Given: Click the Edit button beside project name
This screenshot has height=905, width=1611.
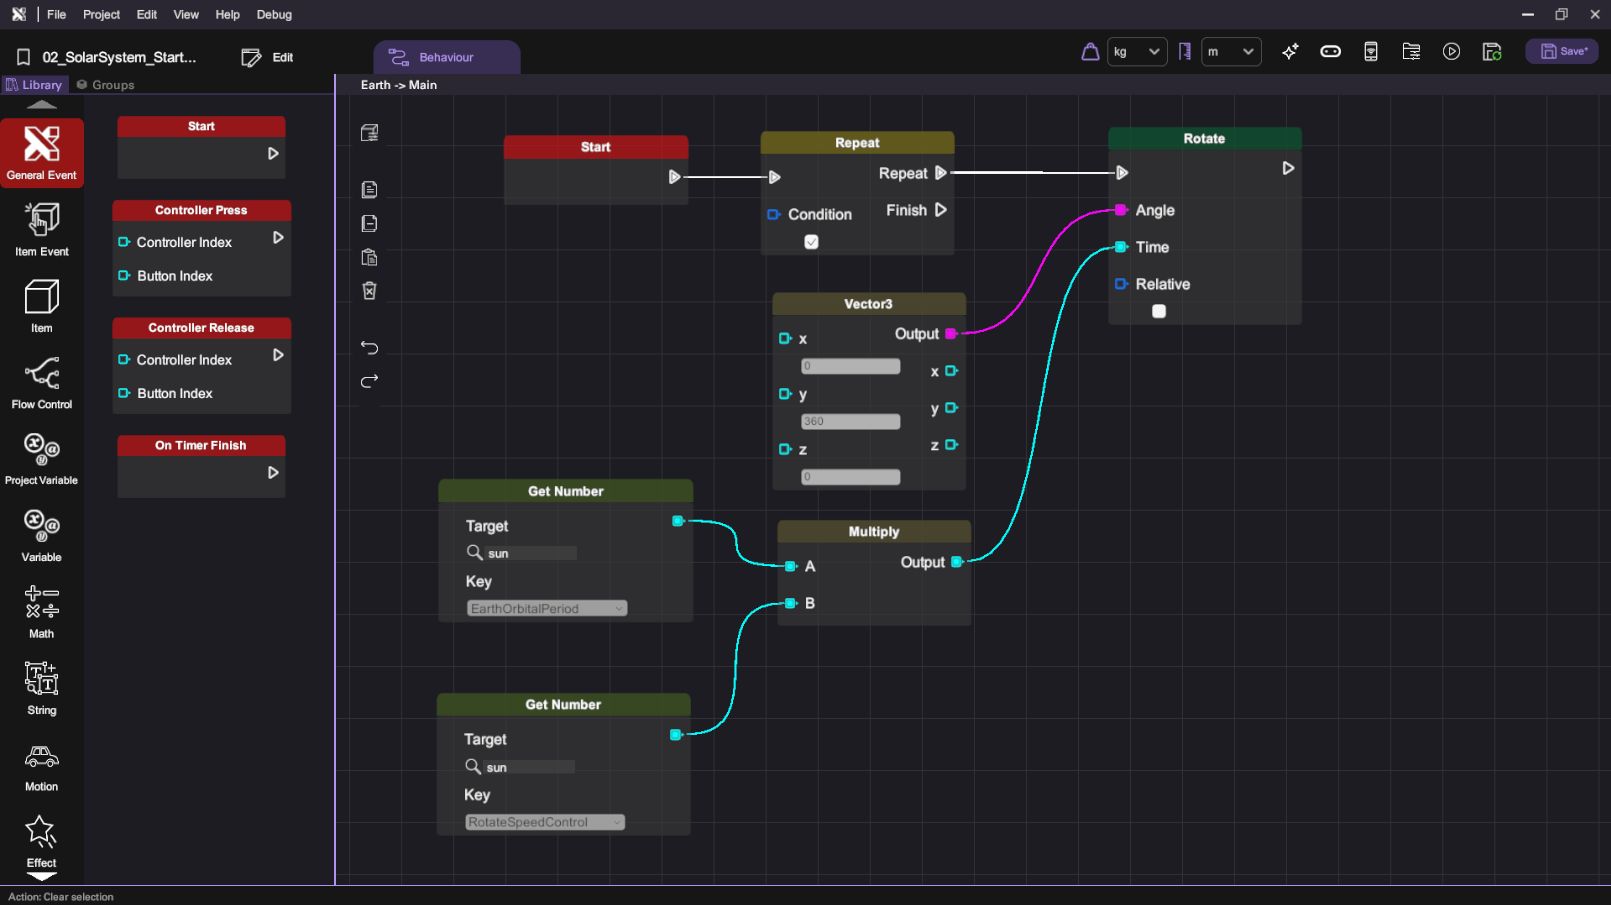Looking at the screenshot, I should [268, 58].
